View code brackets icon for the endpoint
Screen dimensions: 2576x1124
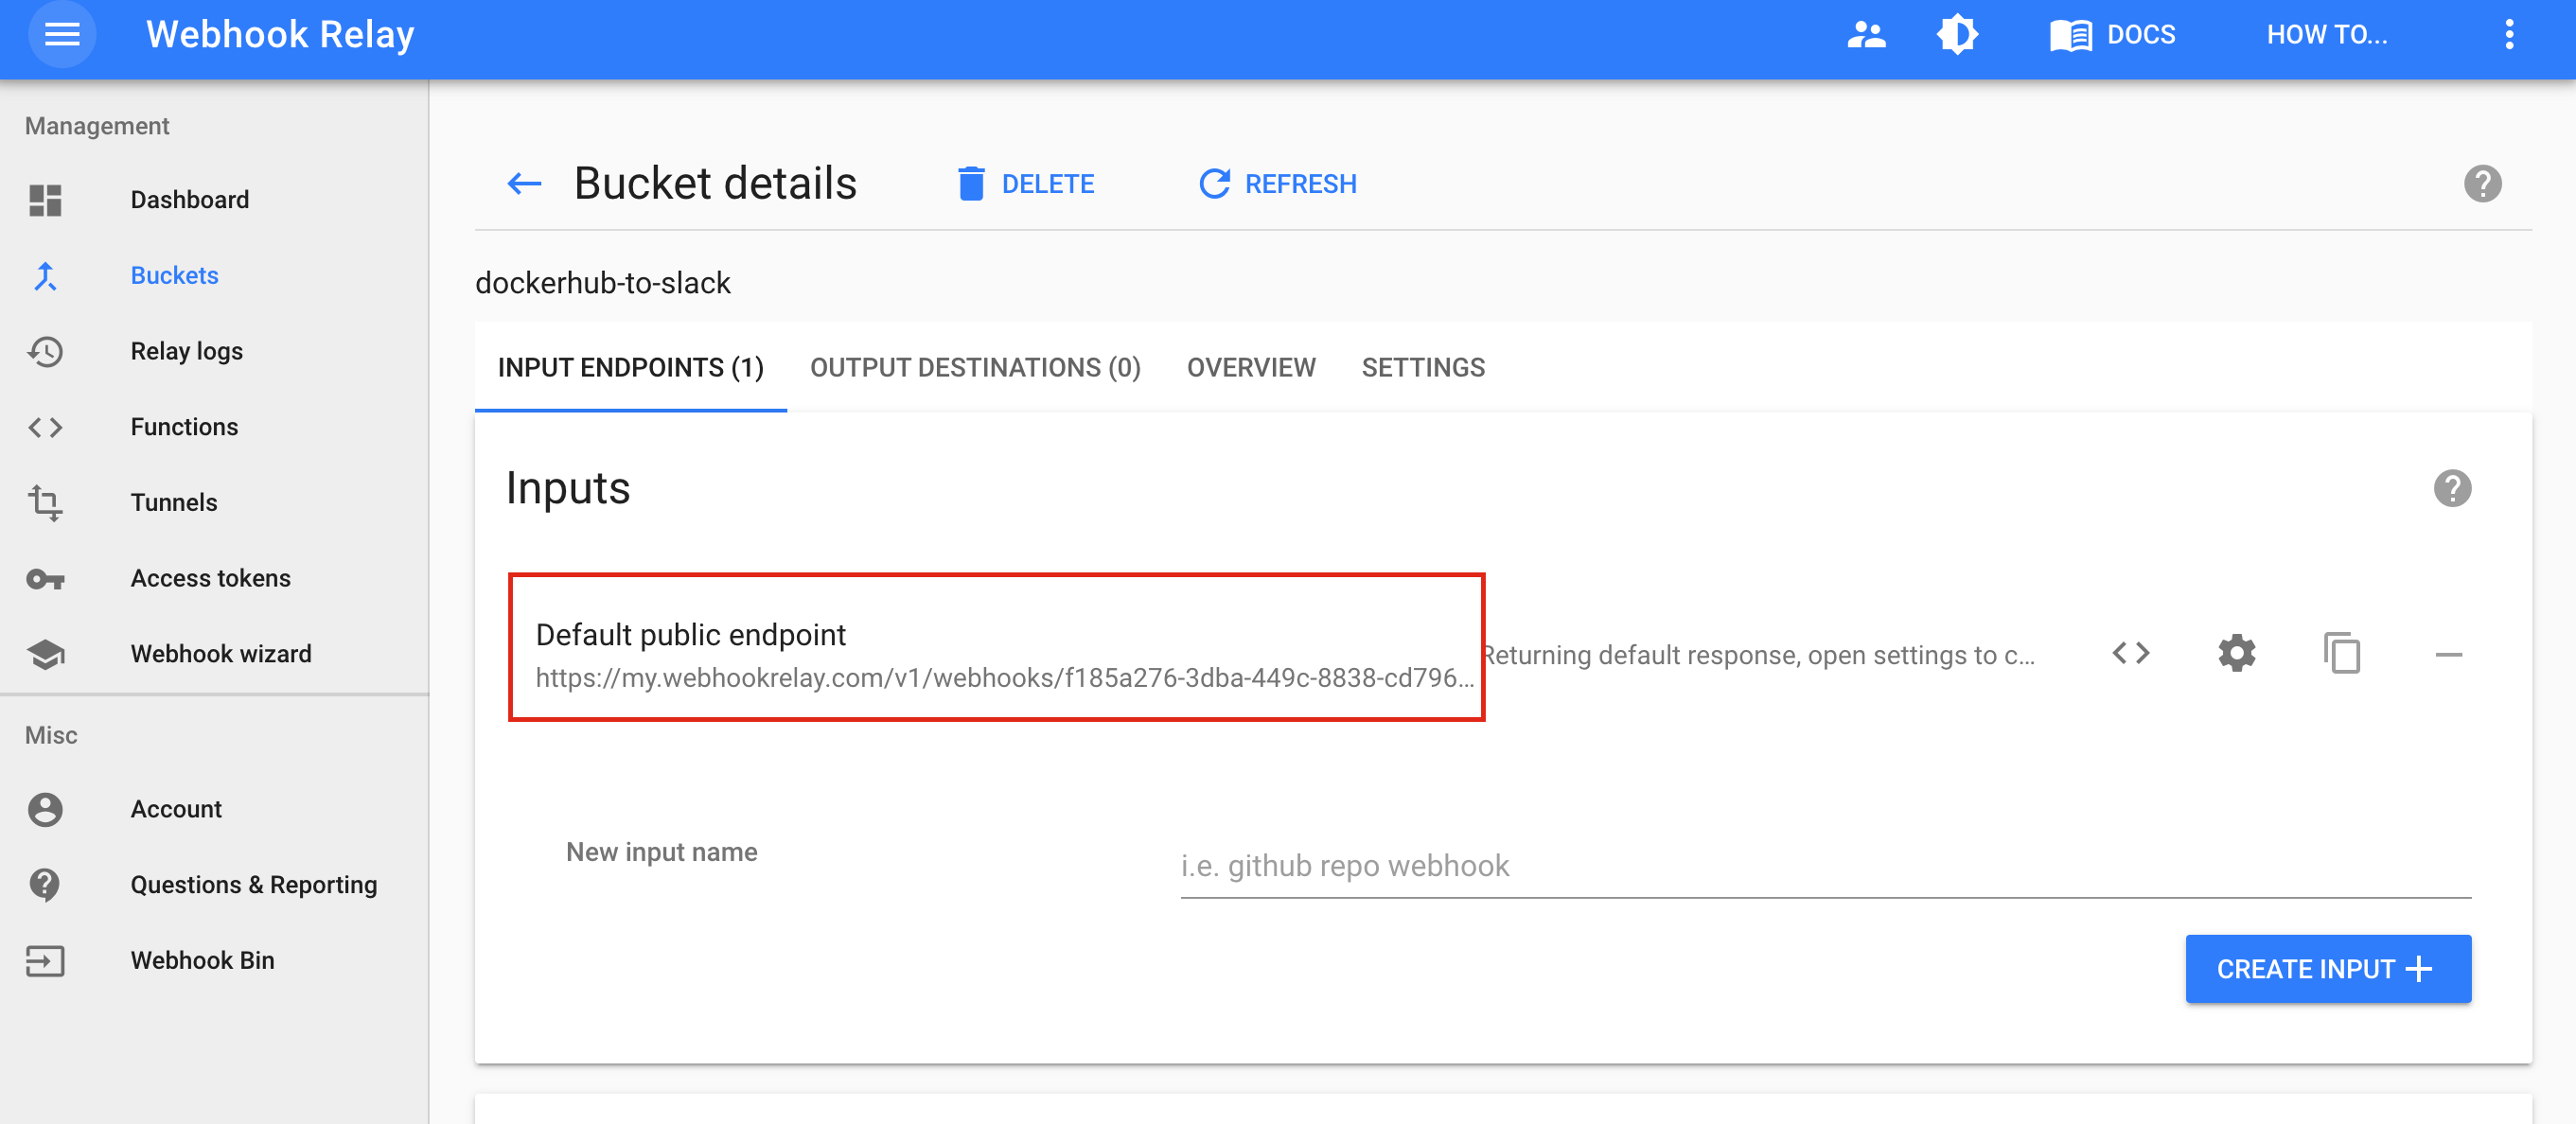[2132, 653]
